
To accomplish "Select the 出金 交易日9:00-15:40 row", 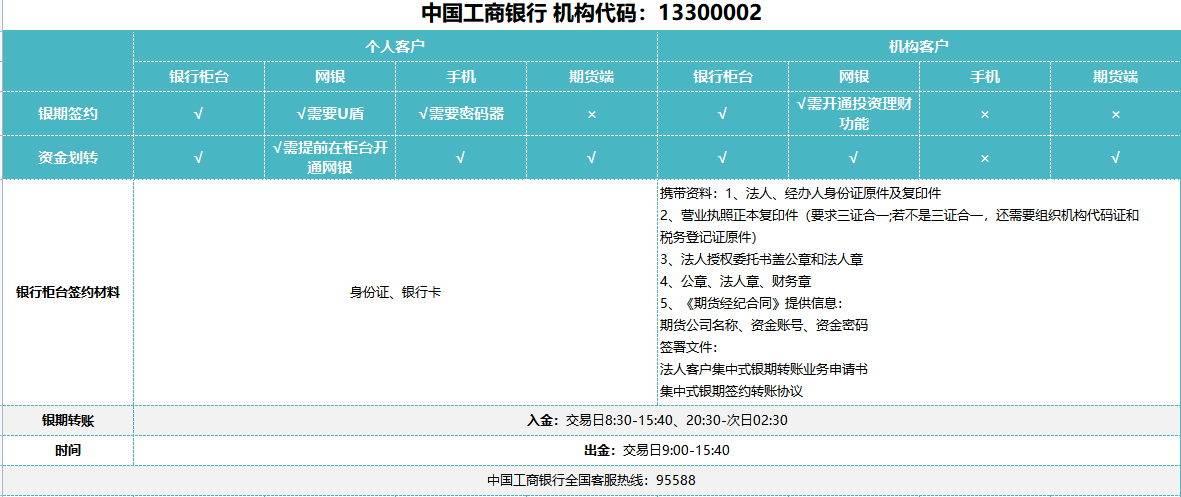I will click(657, 450).
